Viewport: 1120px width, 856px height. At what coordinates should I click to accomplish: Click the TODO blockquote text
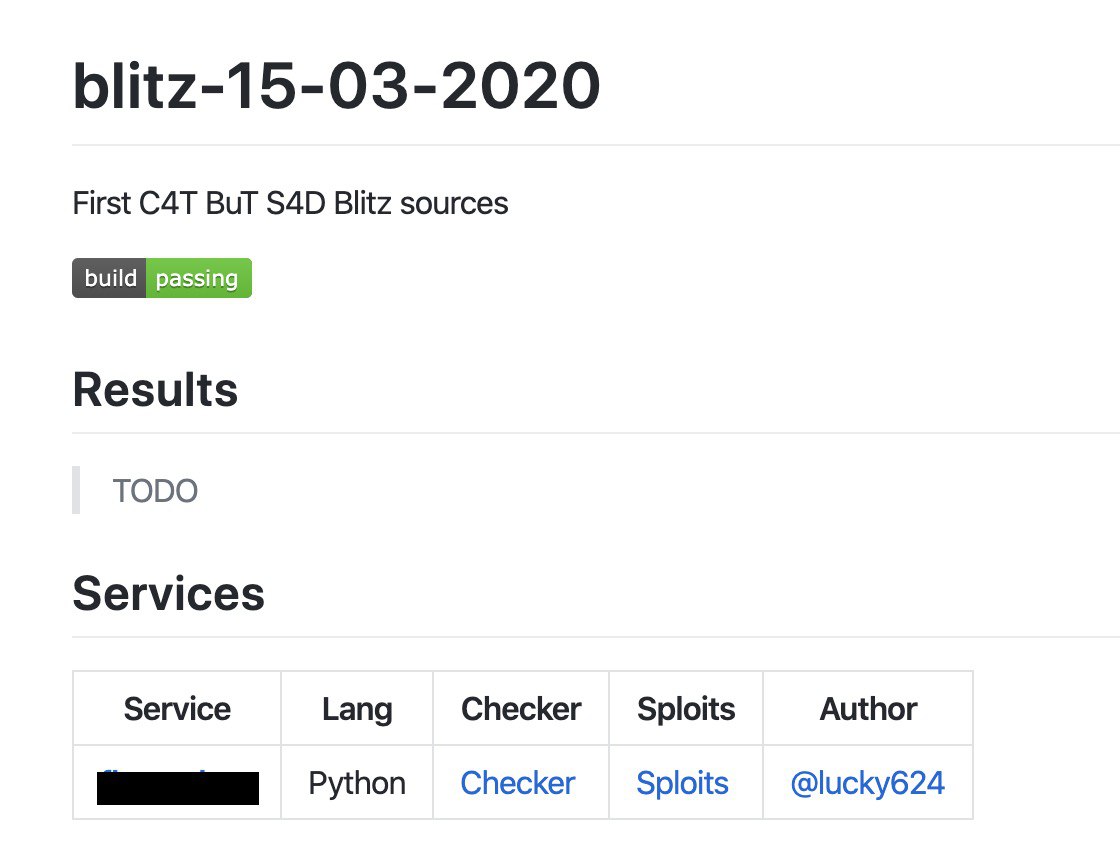(x=155, y=491)
